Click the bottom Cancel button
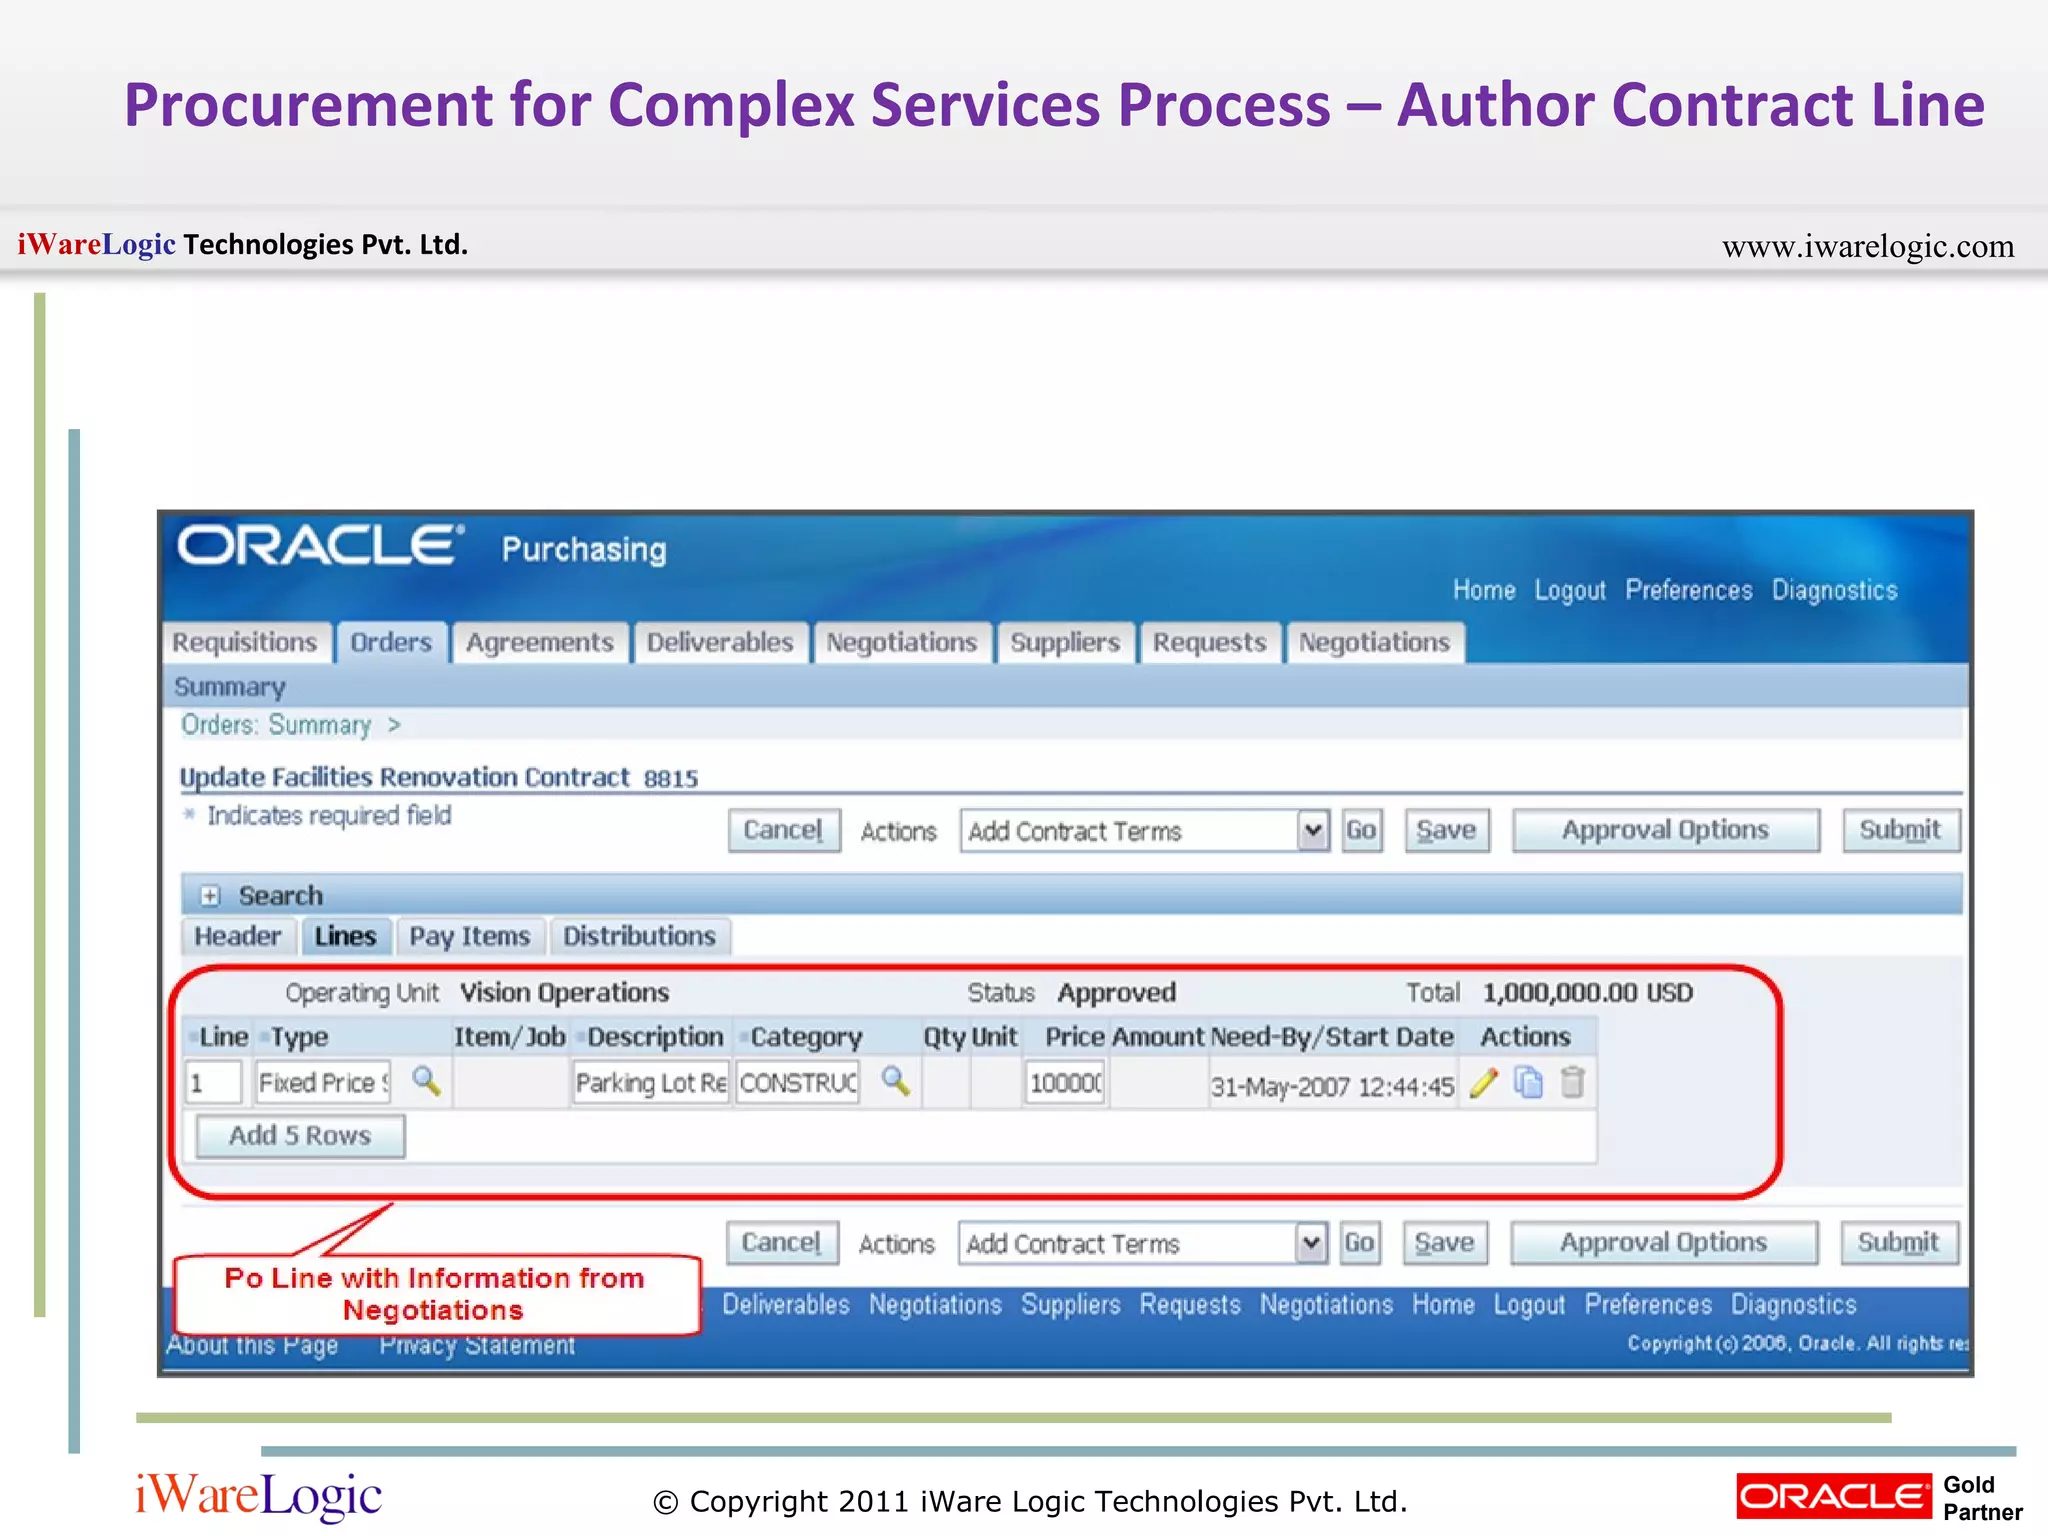2048x1536 pixels. click(782, 1244)
